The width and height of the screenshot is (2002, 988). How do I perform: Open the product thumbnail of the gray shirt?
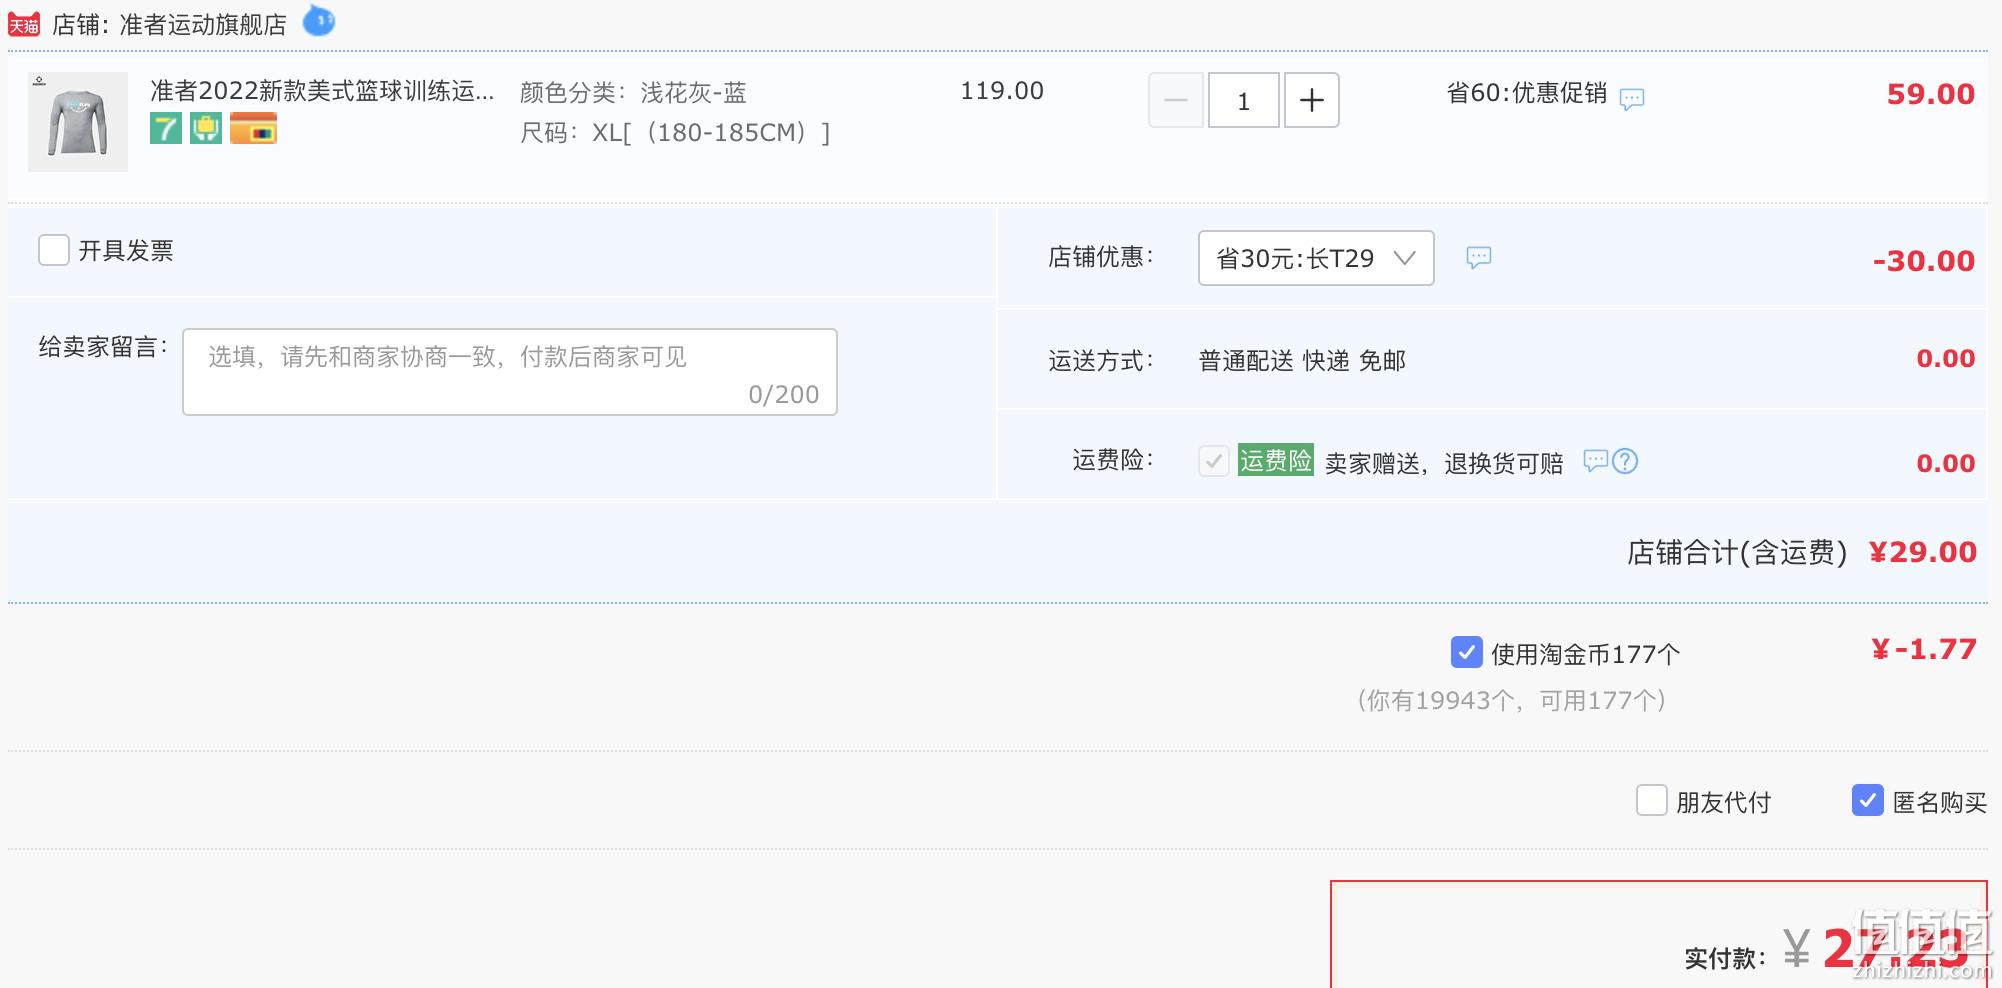78,122
